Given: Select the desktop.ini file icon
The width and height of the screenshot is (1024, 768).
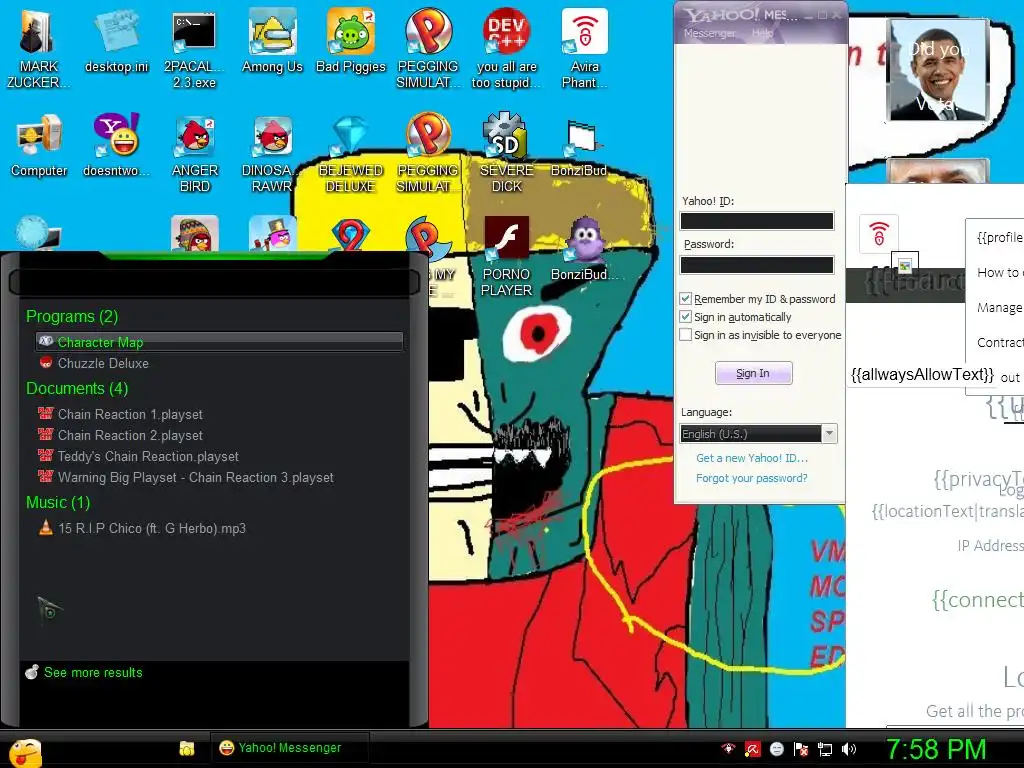Looking at the screenshot, I should [x=116, y=42].
